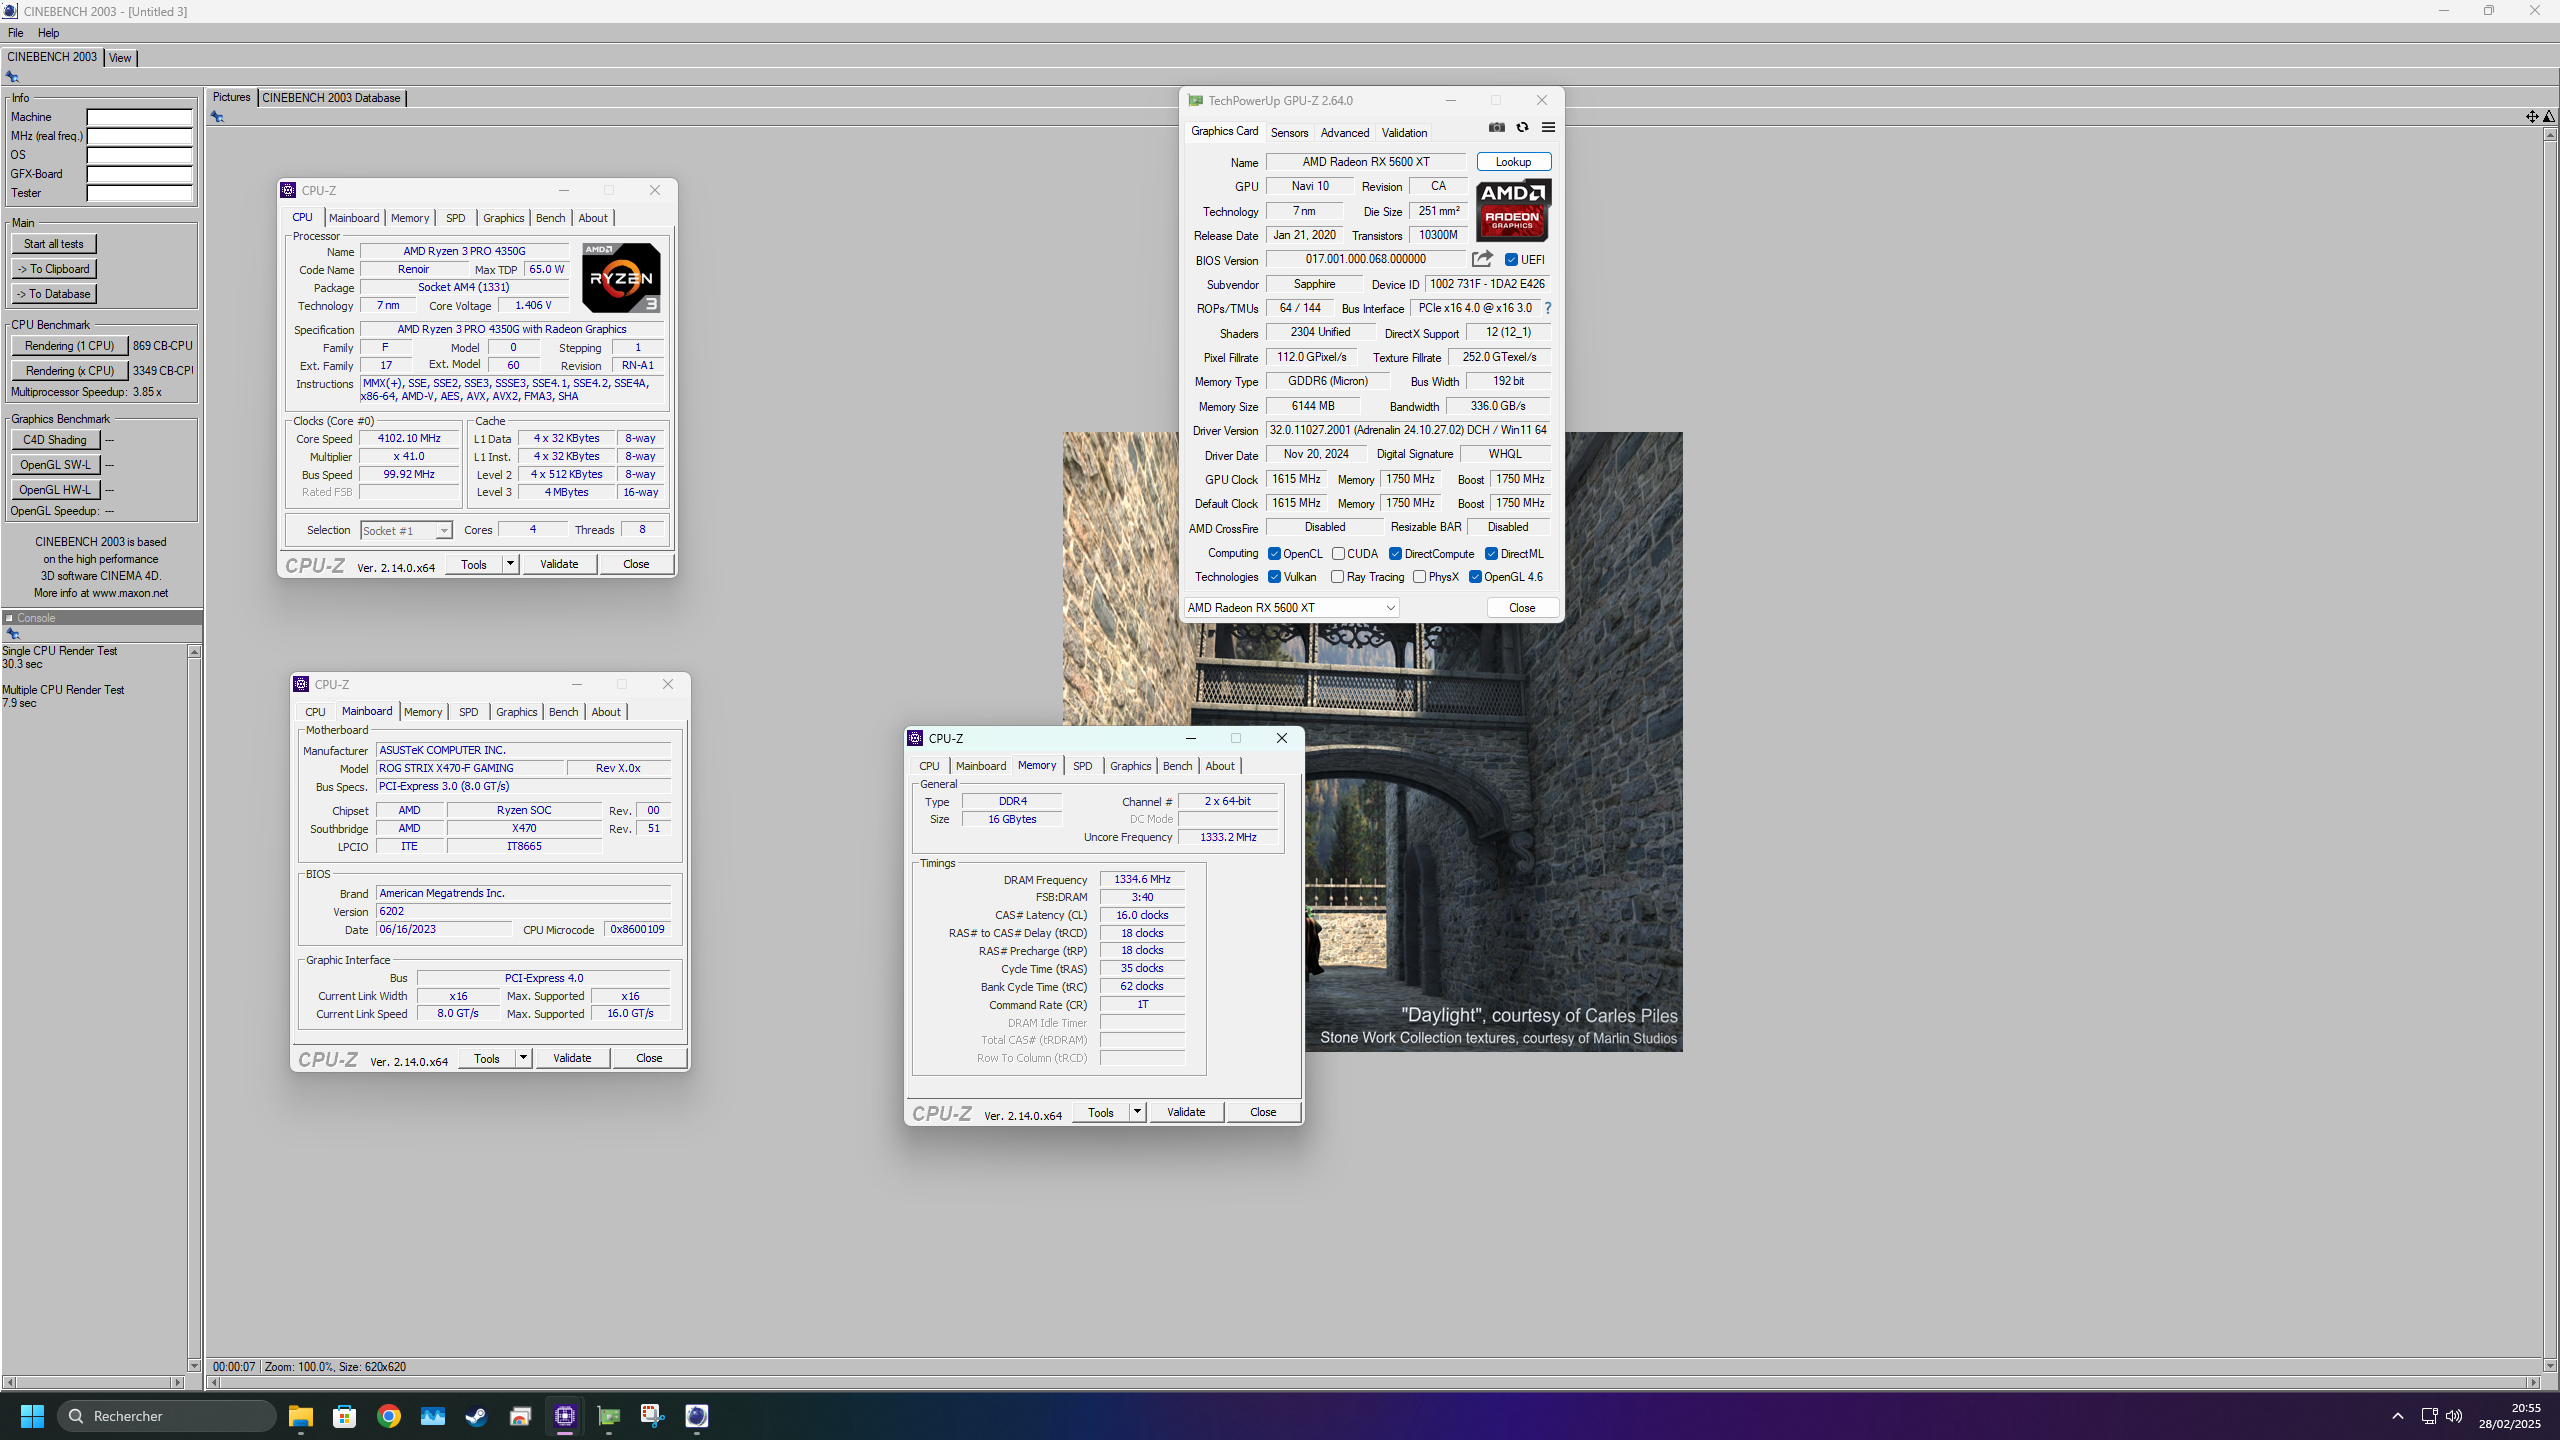The height and width of the screenshot is (1440, 2560).
Task: Click the AMD Radeon Graphics logo in GPU-Z
Action: (x=1513, y=210)
